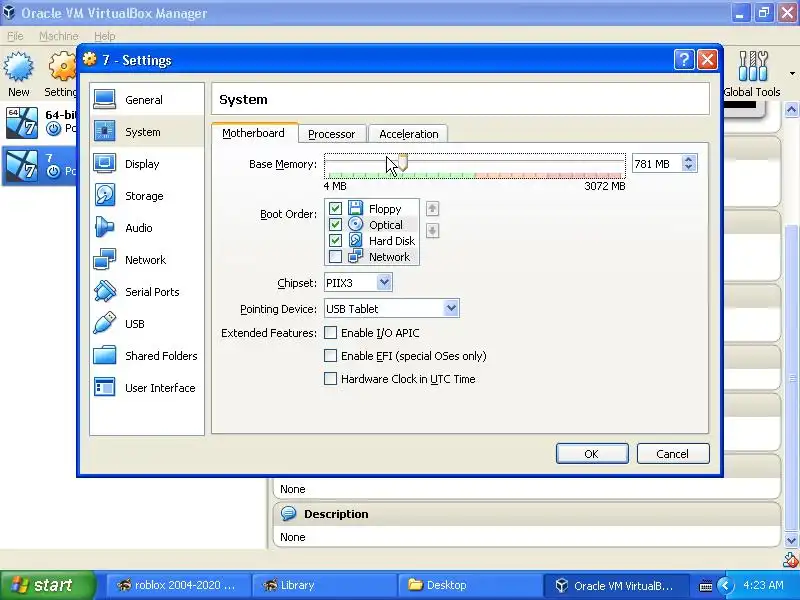
Task: Enable I/O APIC checkbox
Action: [x=331, y=333]
